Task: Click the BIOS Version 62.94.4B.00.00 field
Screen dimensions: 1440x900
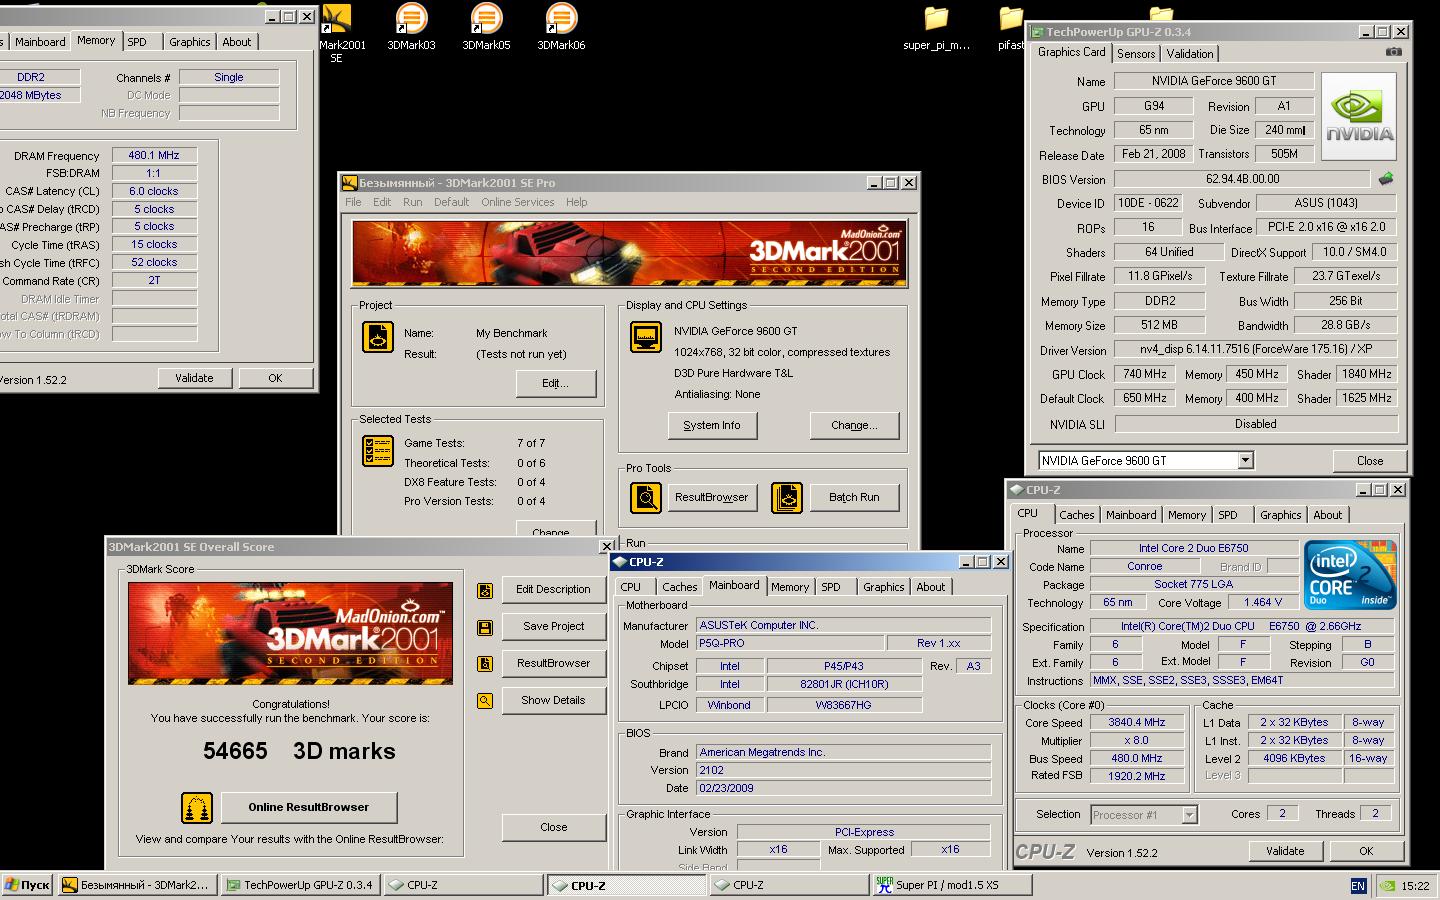Action: (1242, 179)
